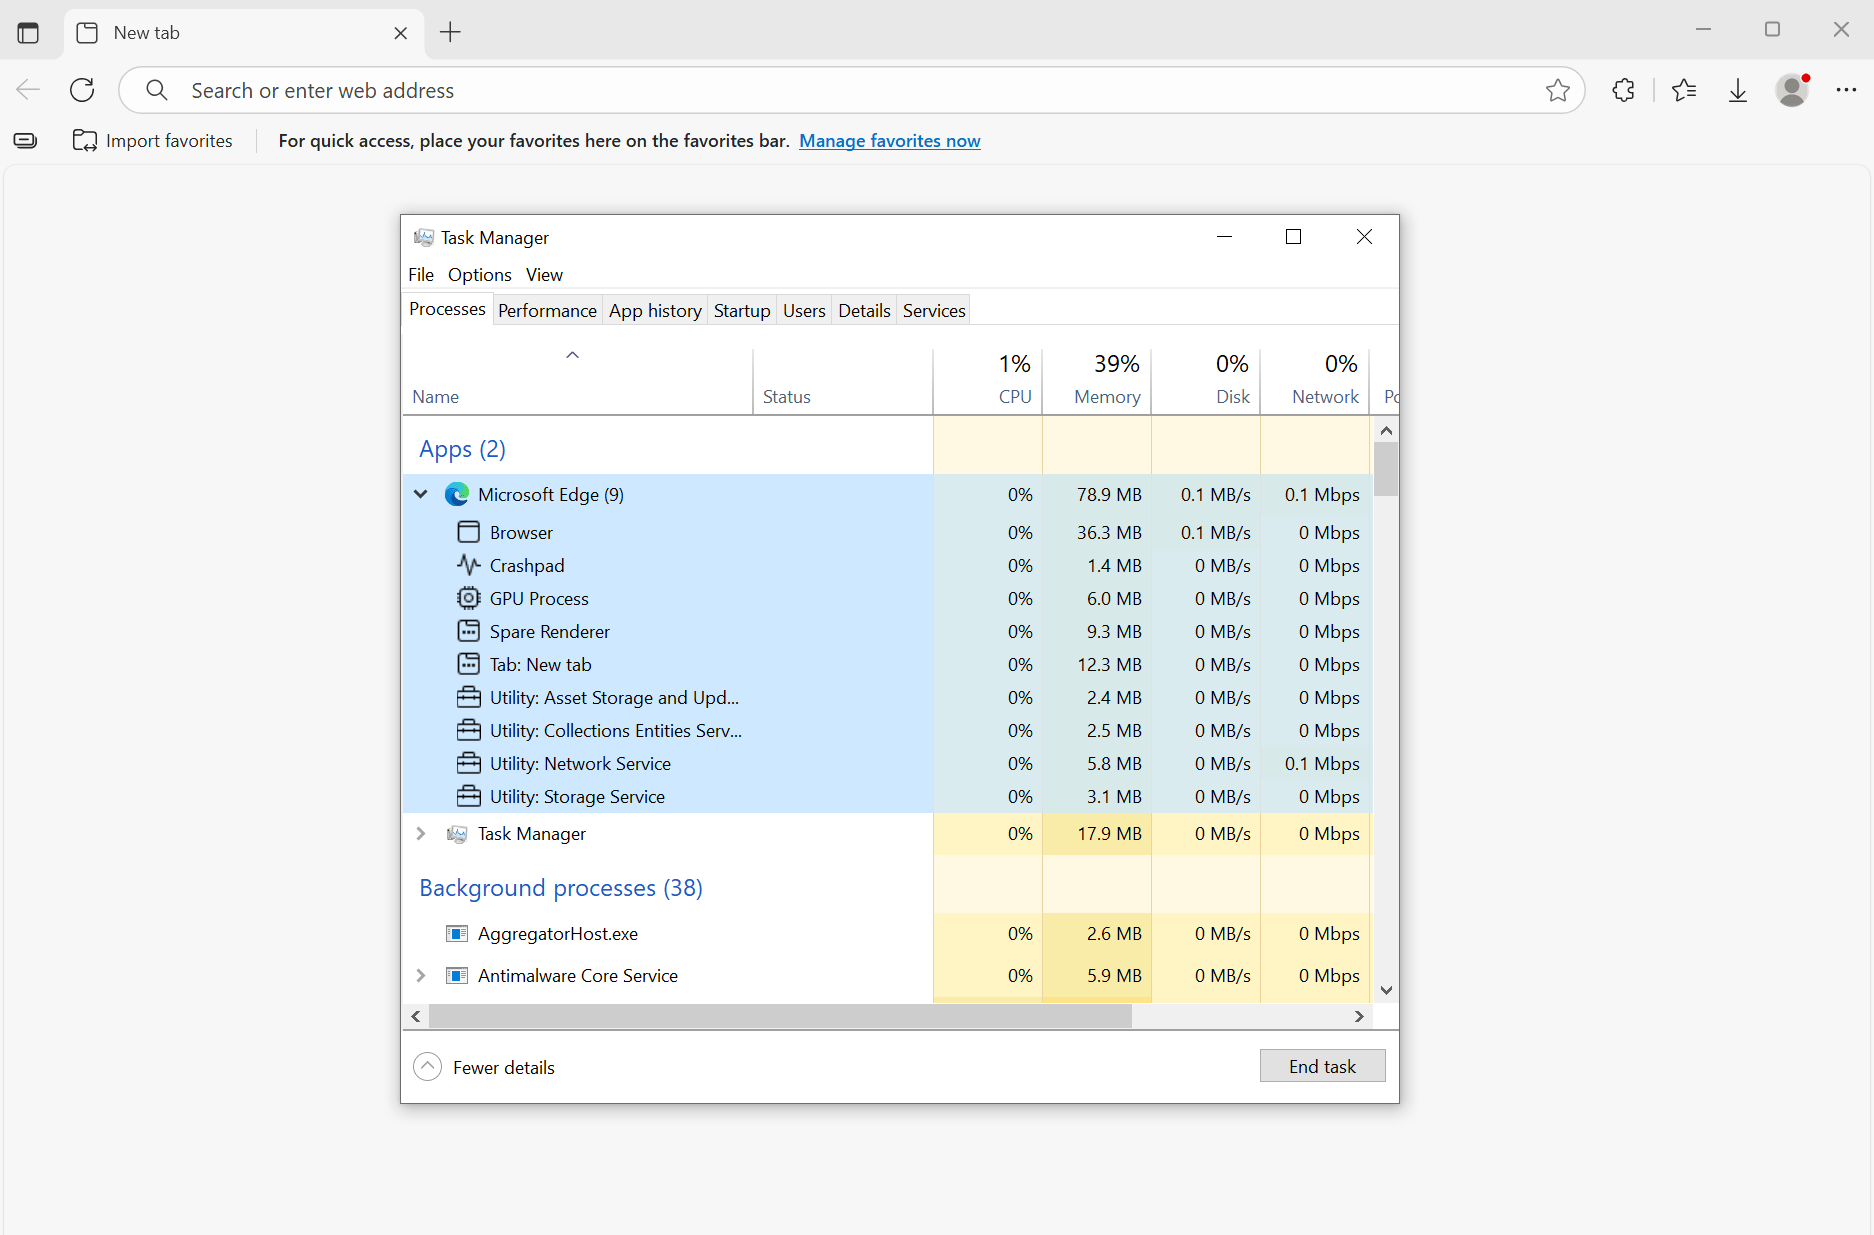The width and height of the screenshot is (1874, 1235).
Task: Open the Edge profile avatar
Action: tap(1792, 90)
